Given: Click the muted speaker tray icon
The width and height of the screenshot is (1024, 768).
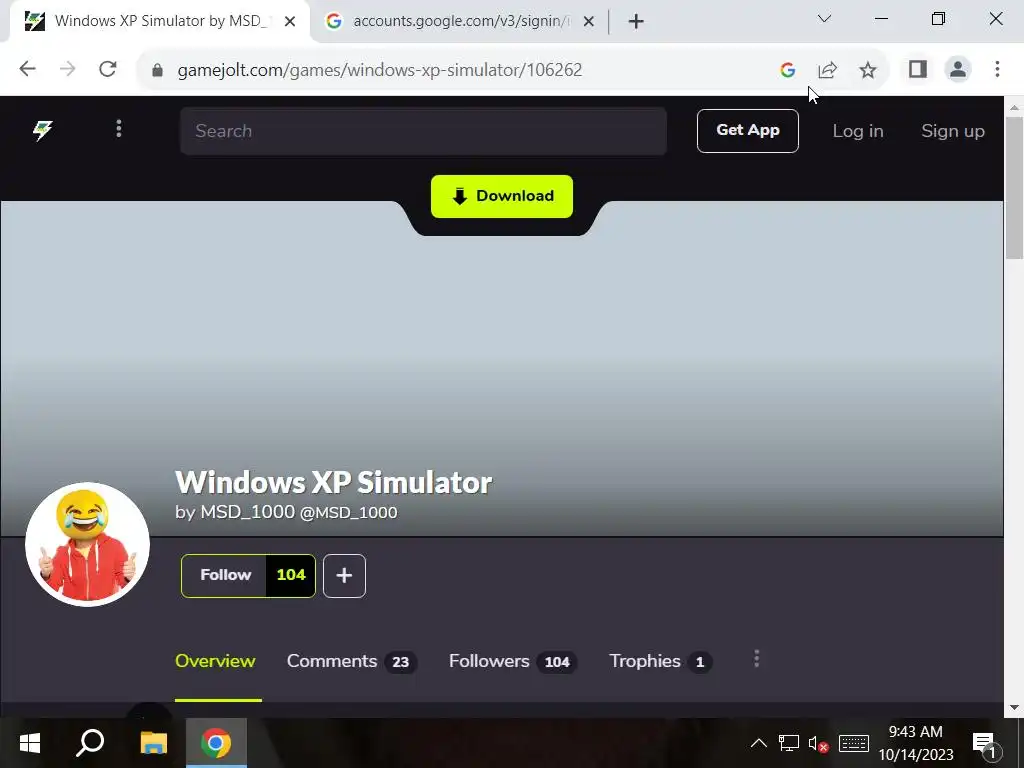Looking at the screenshot, I should click(x=818, y=744).
